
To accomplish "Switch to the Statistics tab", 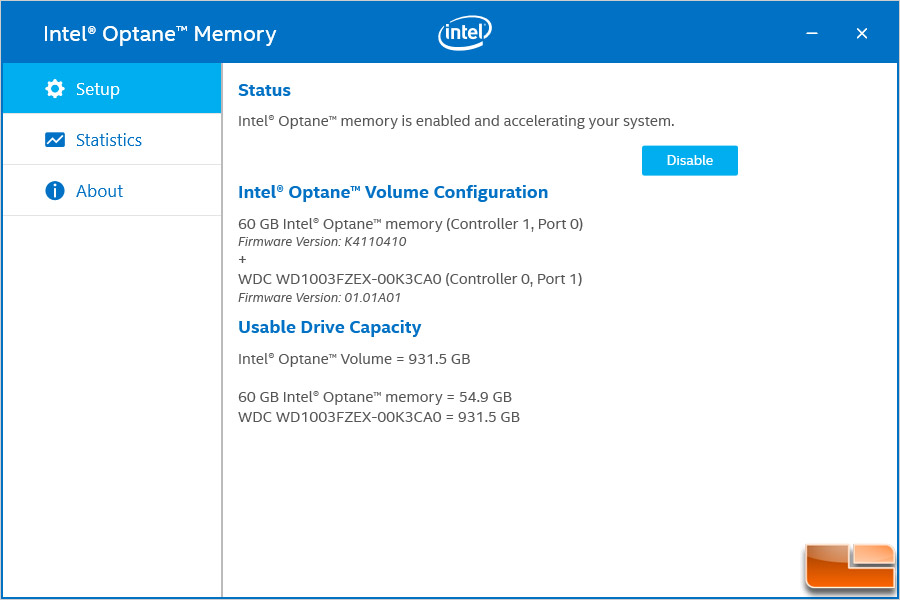I will [112, 140].
